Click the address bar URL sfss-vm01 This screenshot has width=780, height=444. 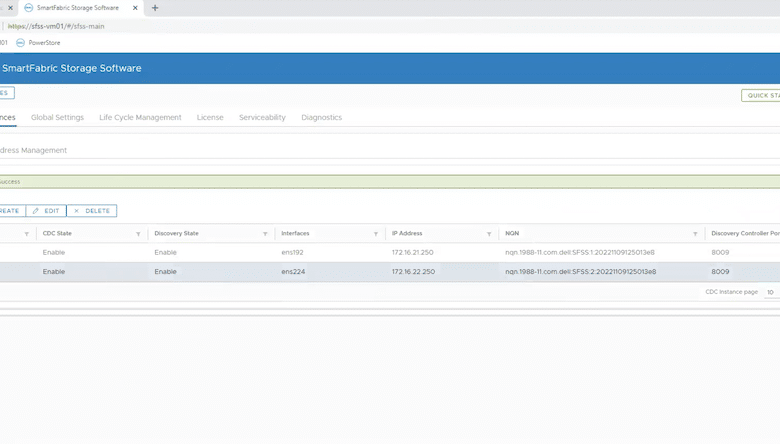[x=56, y=26]
